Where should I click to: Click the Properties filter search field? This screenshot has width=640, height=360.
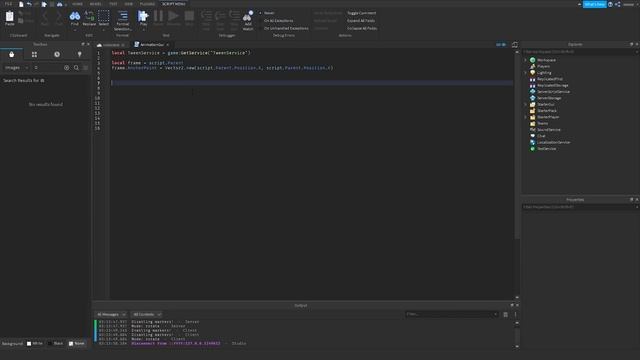tap(580, 207)
